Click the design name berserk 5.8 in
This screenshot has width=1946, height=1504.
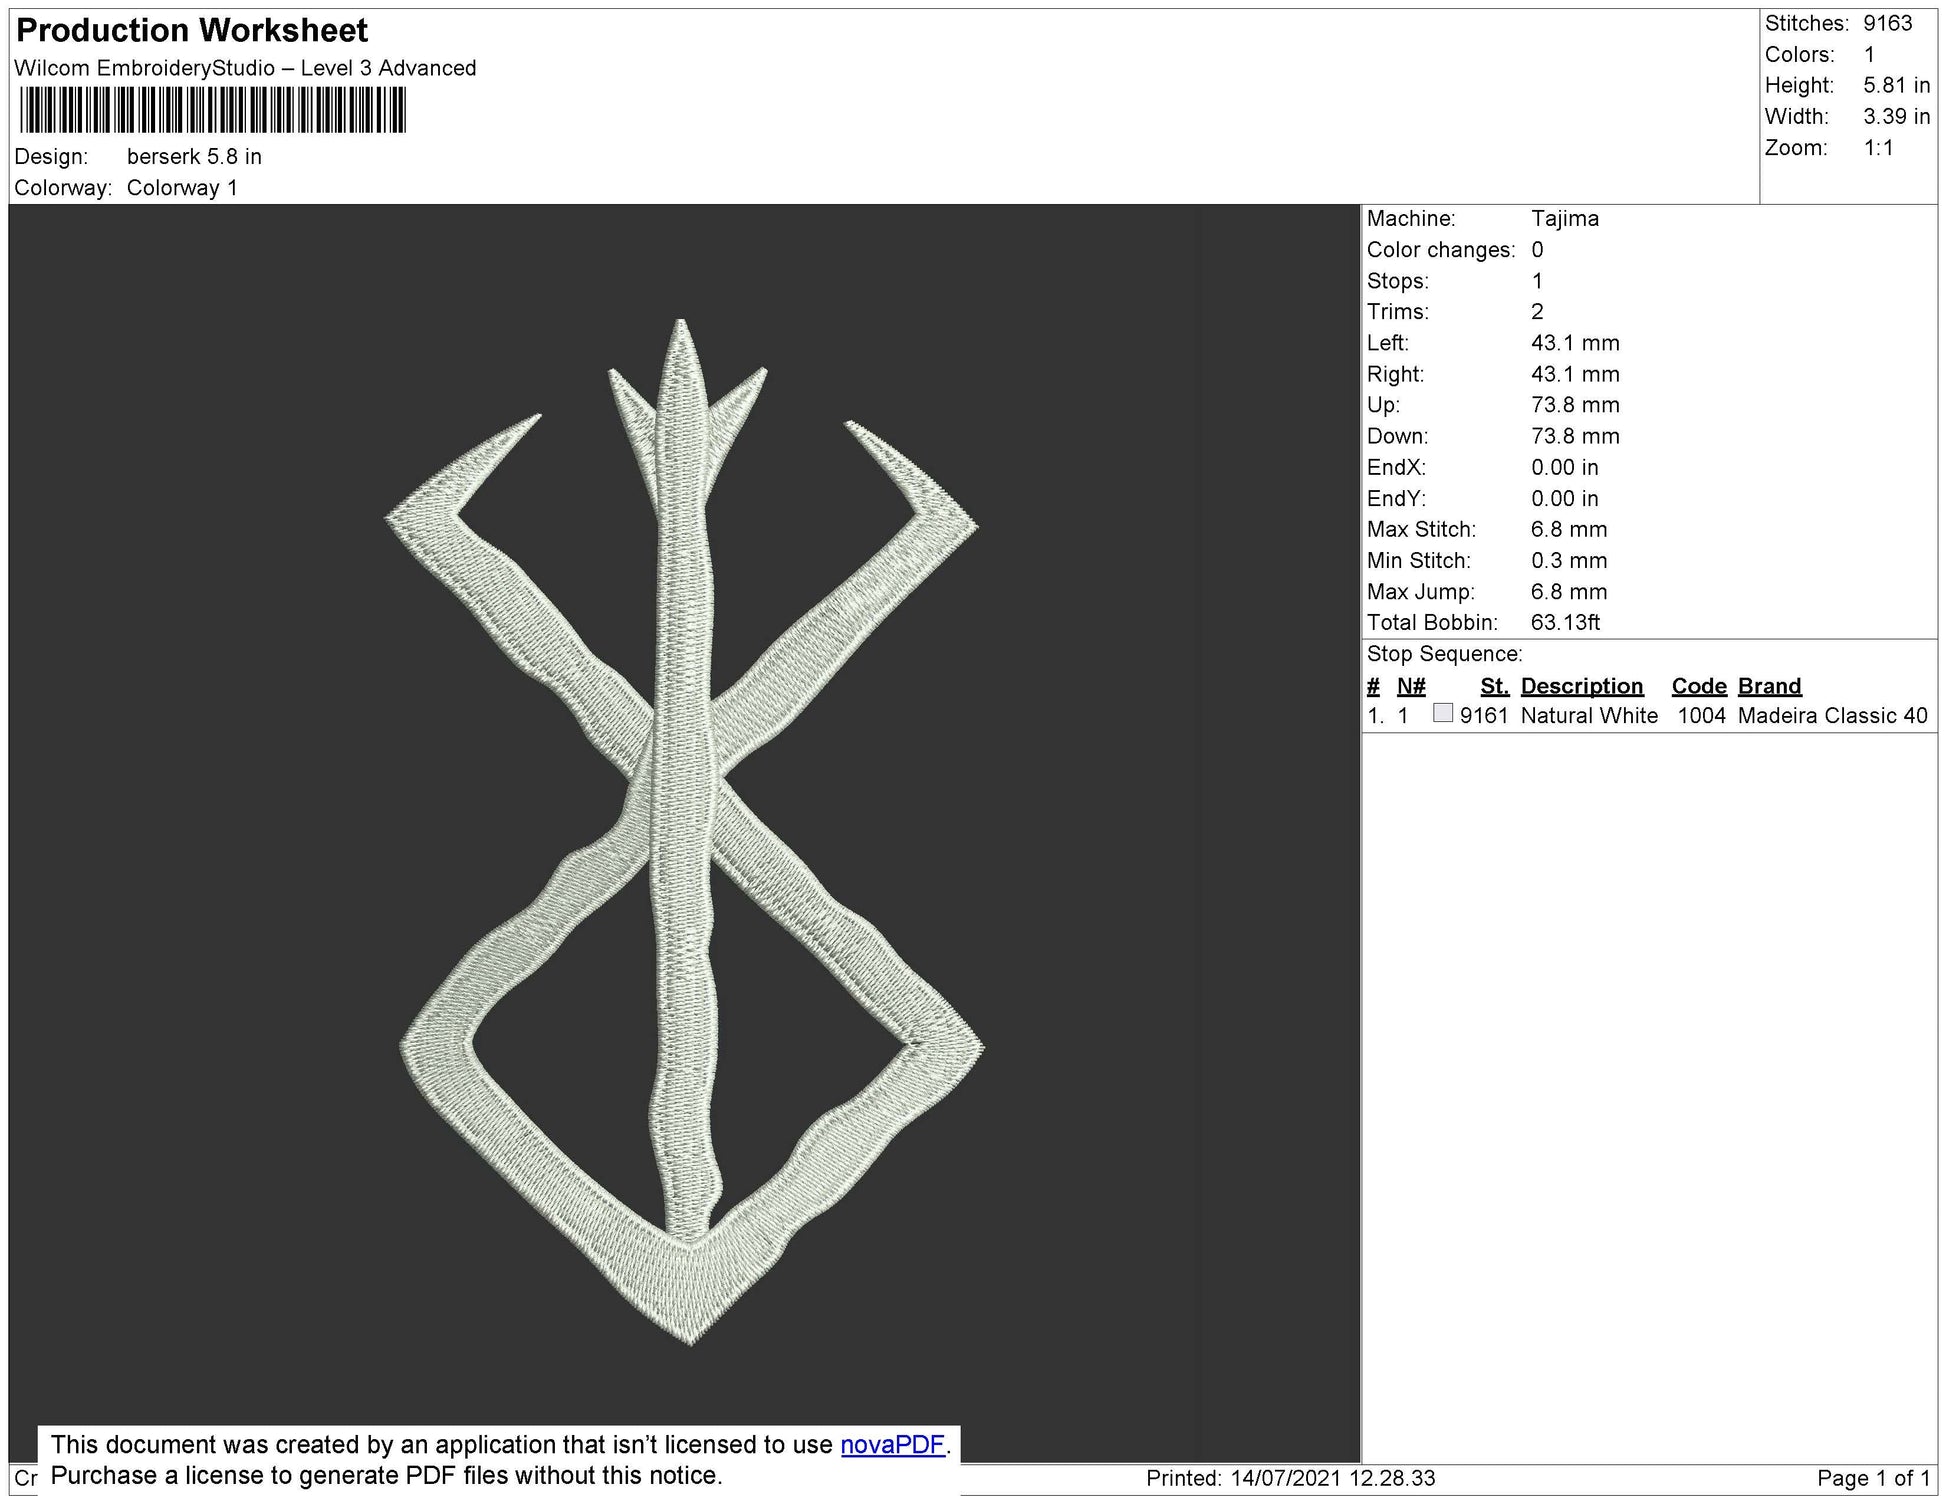(x=194, y=157)
